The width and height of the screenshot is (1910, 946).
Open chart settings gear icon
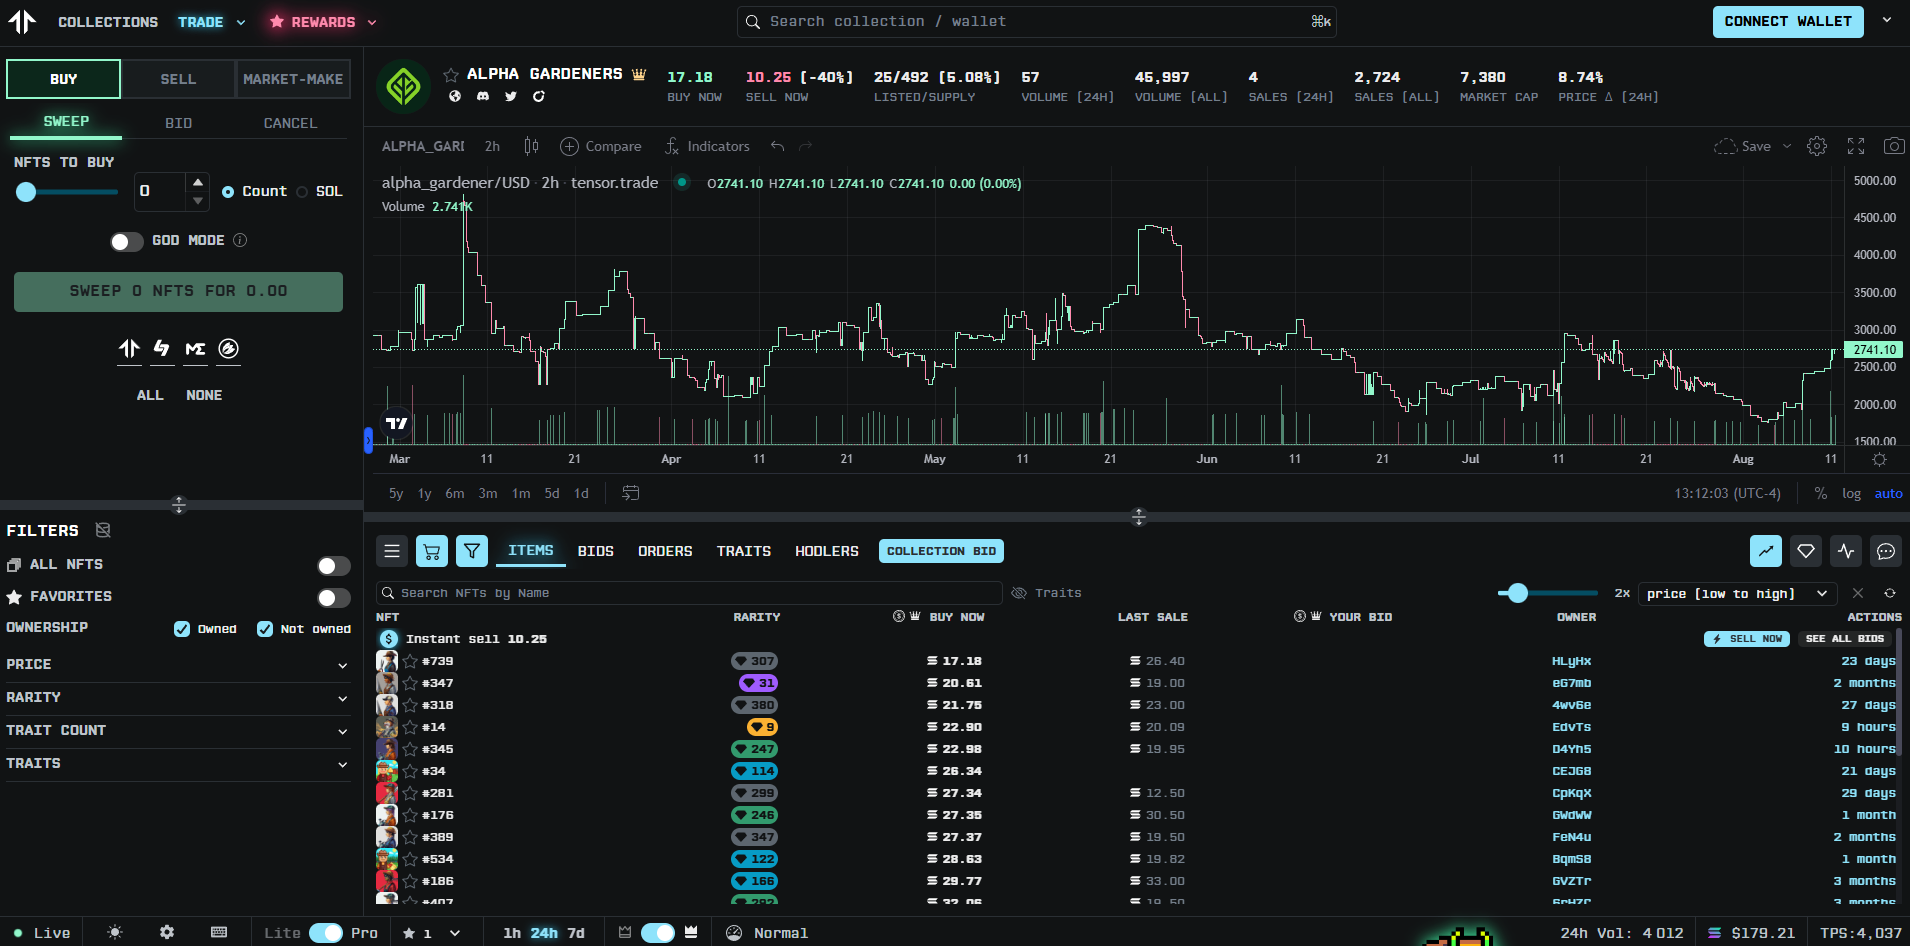click(1817, 146)
